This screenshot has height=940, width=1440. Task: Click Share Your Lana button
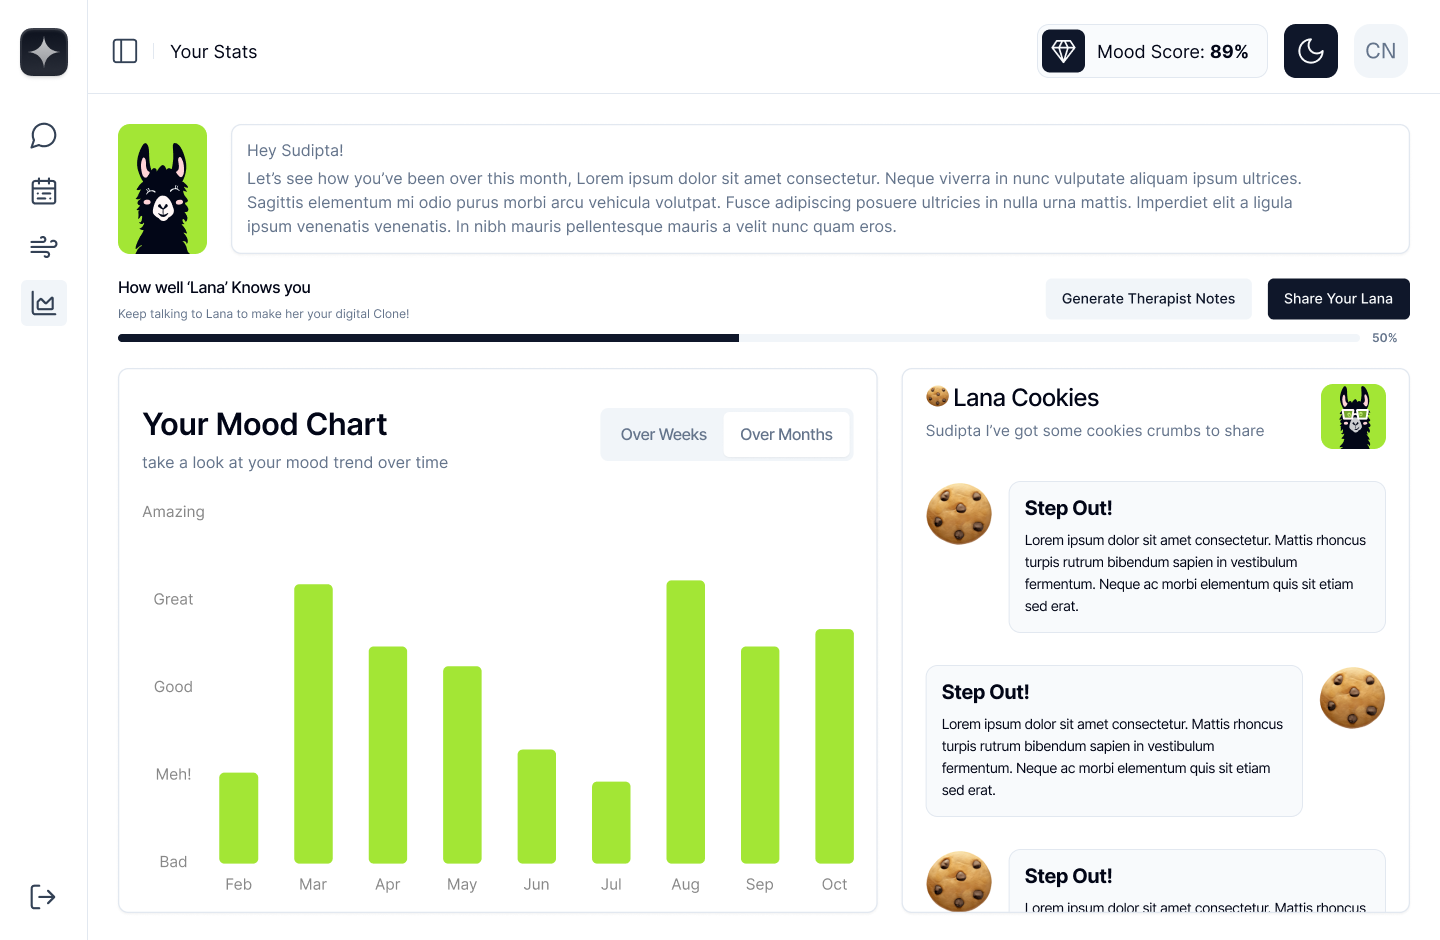tap(1338, 299)
